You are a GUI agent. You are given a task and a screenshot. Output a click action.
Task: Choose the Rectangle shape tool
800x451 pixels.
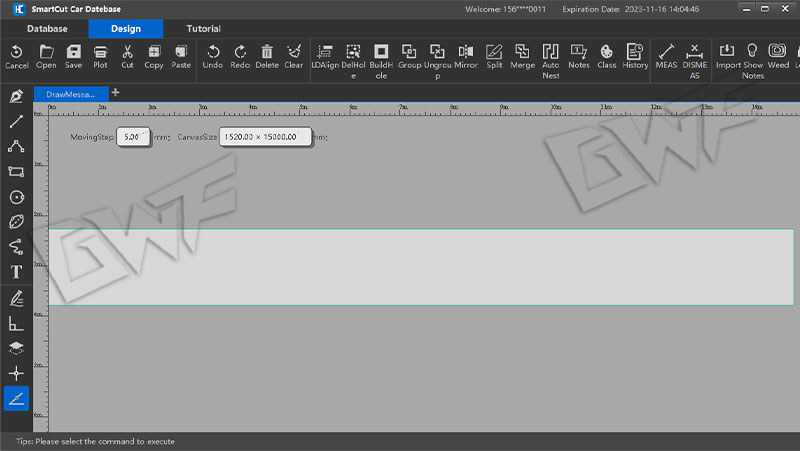click(x=16, y=171)
